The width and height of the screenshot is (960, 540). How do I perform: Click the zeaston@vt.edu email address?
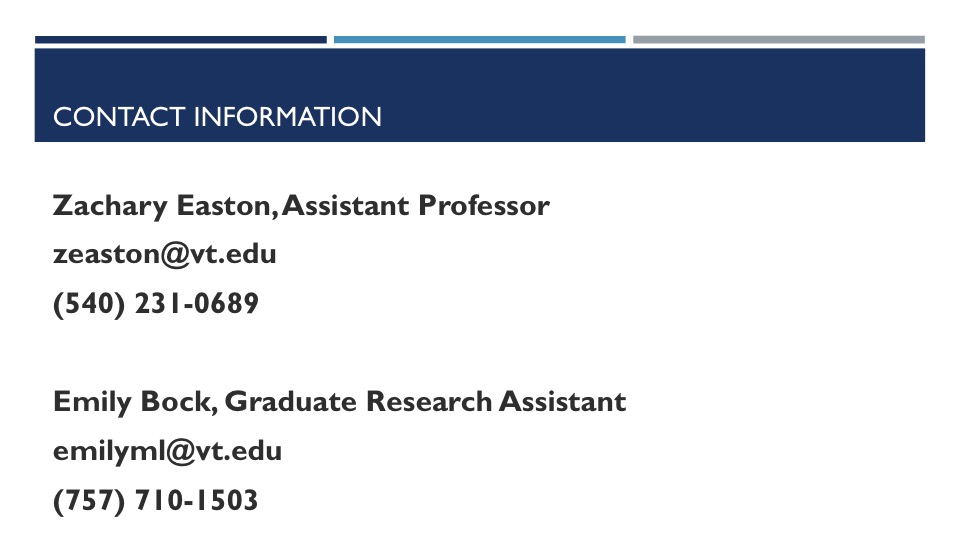(164, 255)
